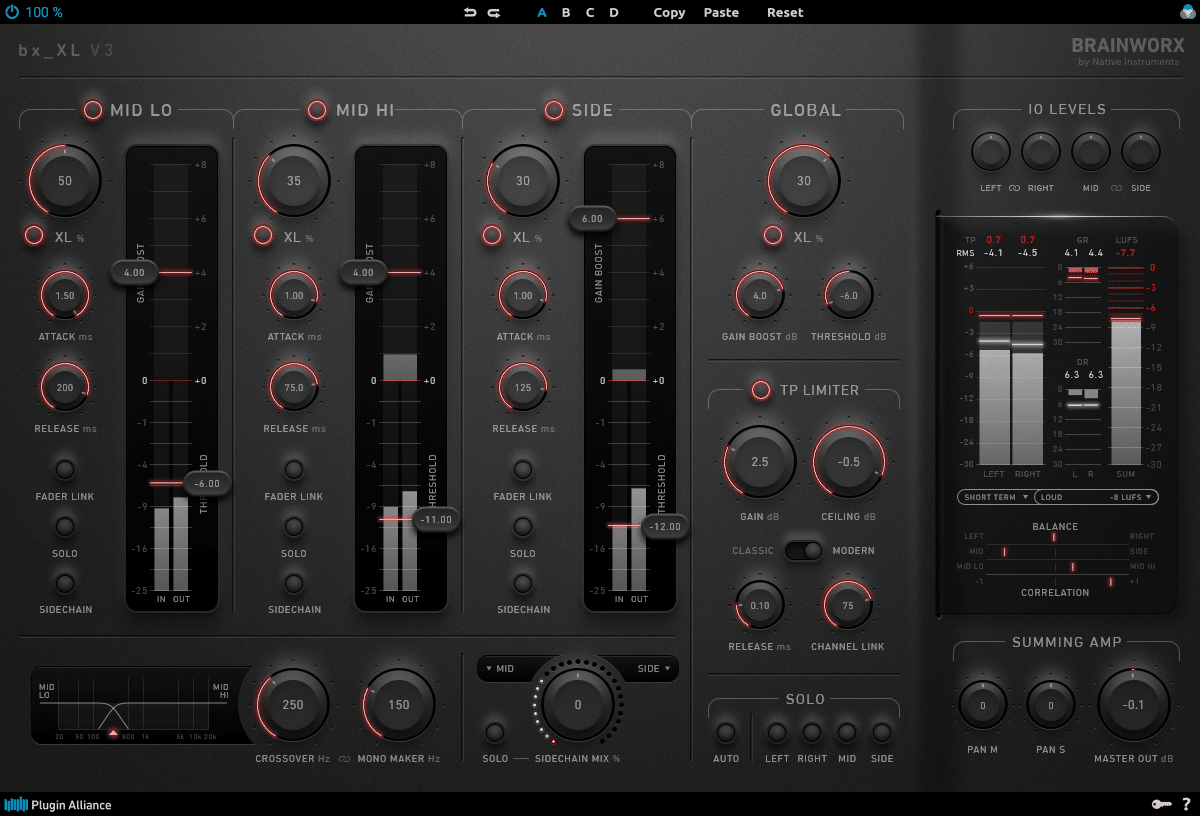Click the Reset button

tap(785, 12)
